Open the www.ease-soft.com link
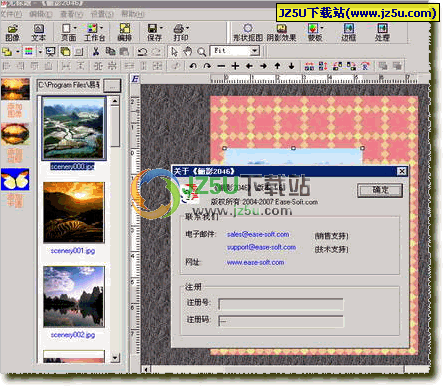This screenshot has height=386, width=443. coord(255,263)
